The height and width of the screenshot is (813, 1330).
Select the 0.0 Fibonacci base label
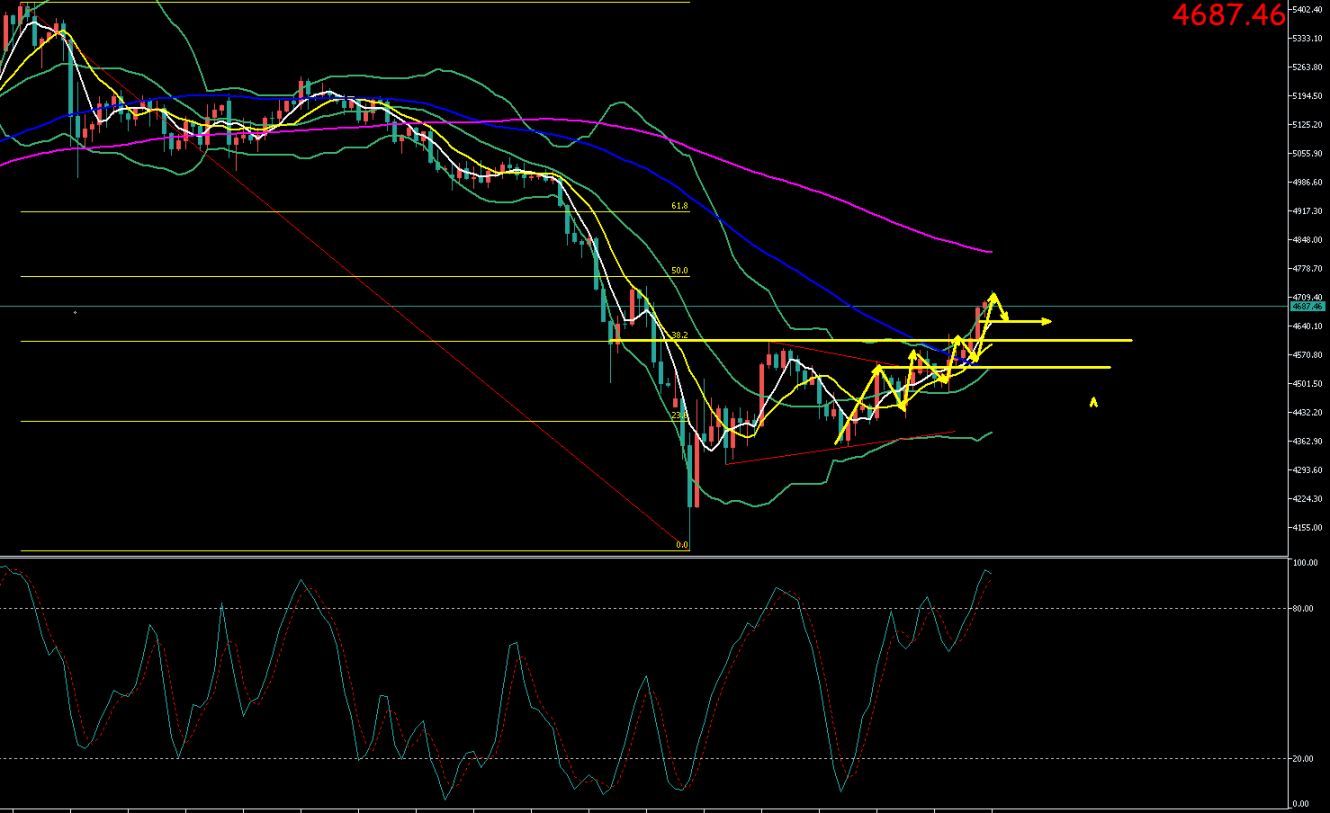coord(681,545)
